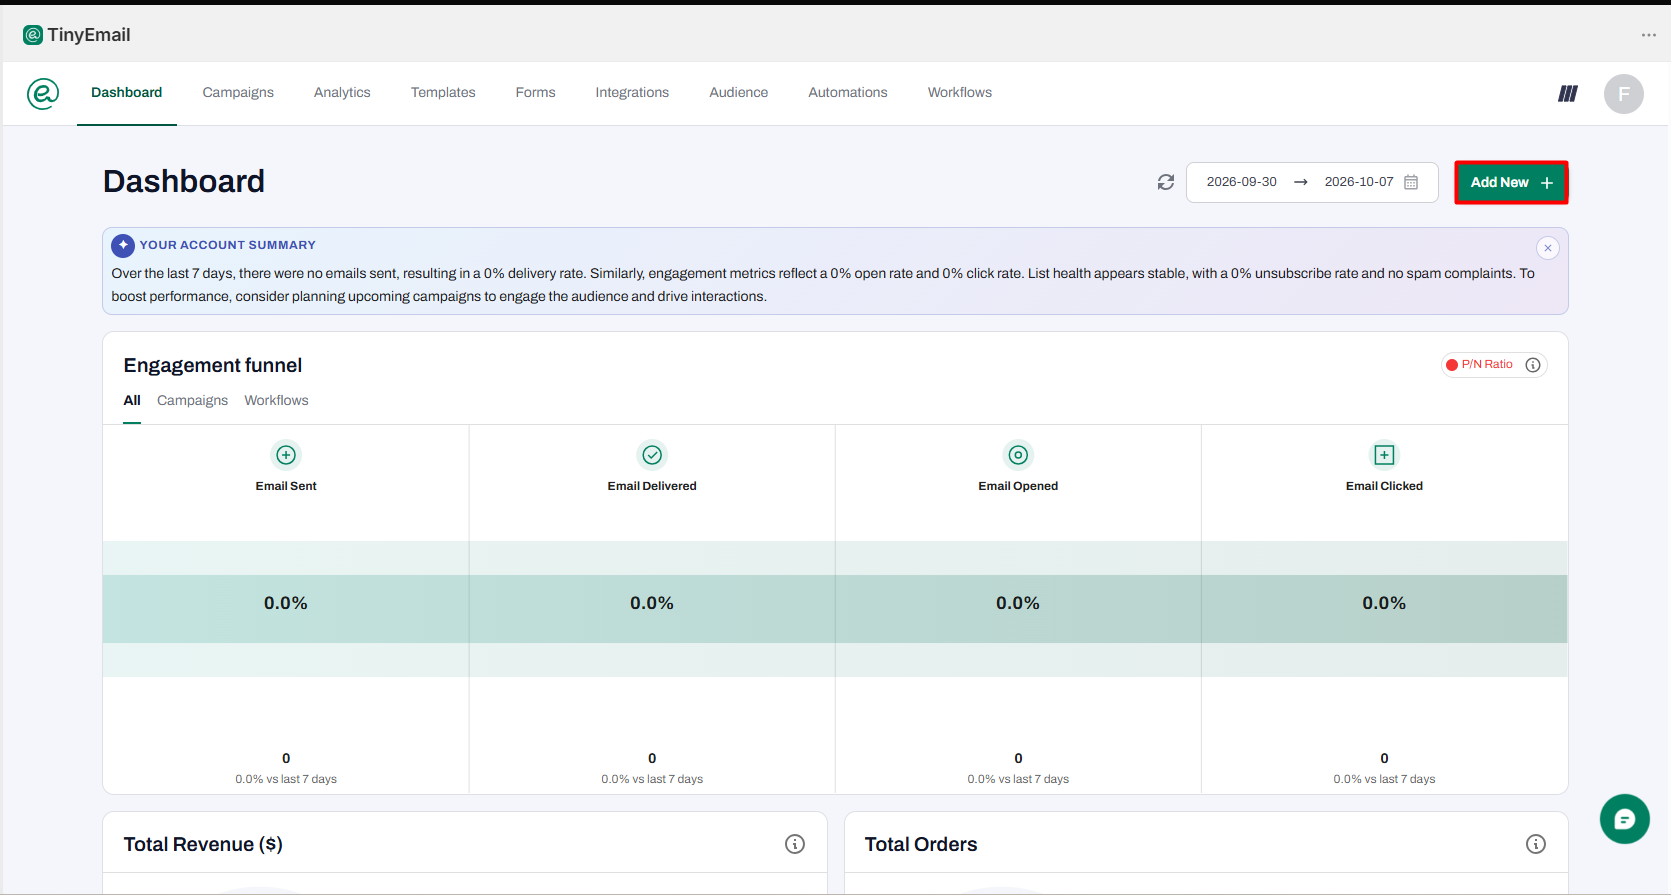Click the Email Delivered checkmark icon
Viewport: 1671px width, 895px height.
click(x=652, y=455)
